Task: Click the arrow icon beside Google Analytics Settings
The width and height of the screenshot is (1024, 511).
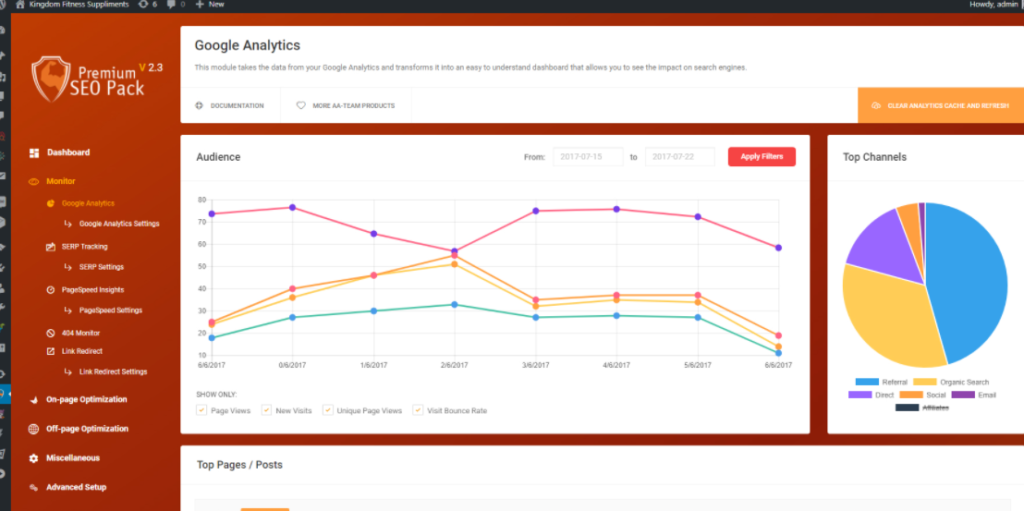Action: pyautogui.click(x=68, y=223)
